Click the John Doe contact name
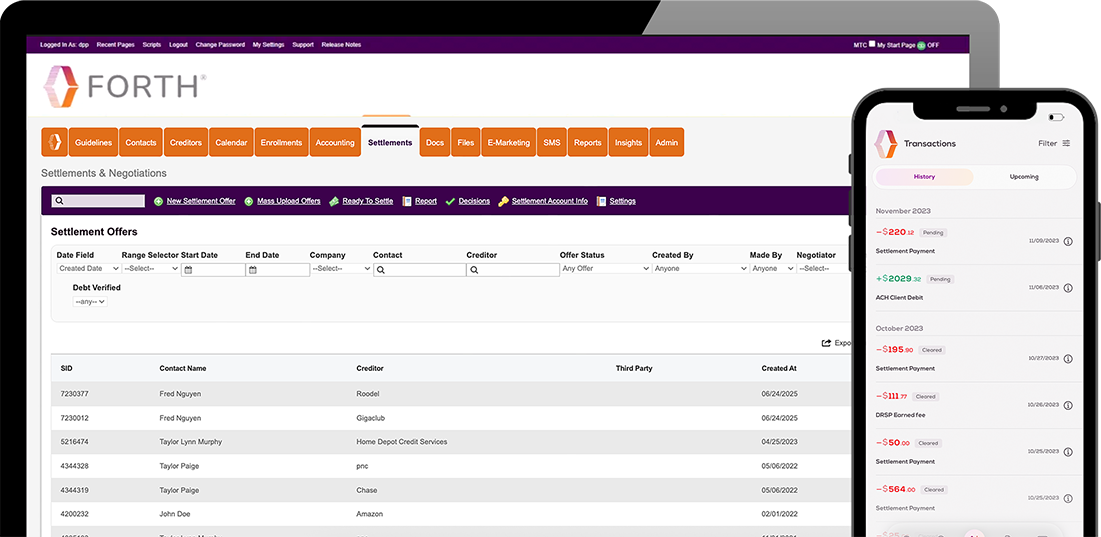1101x537 pixels. pos(176,515)
